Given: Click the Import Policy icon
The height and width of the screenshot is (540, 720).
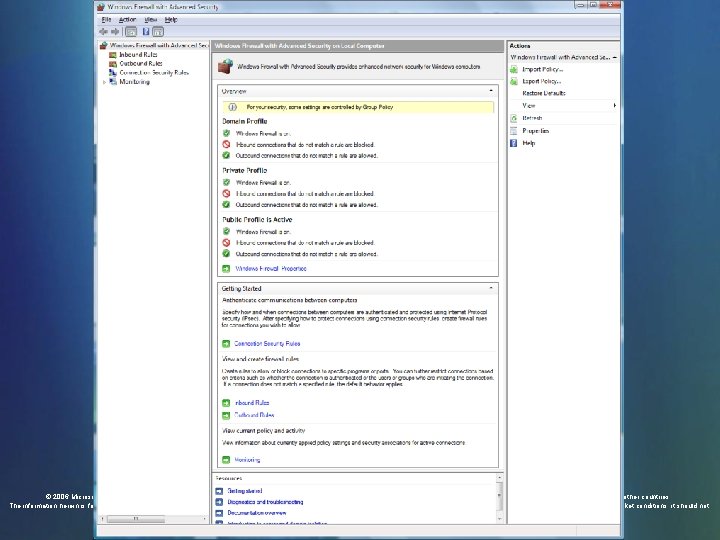Looking at the screenshot, I should (x=514, y=69).
